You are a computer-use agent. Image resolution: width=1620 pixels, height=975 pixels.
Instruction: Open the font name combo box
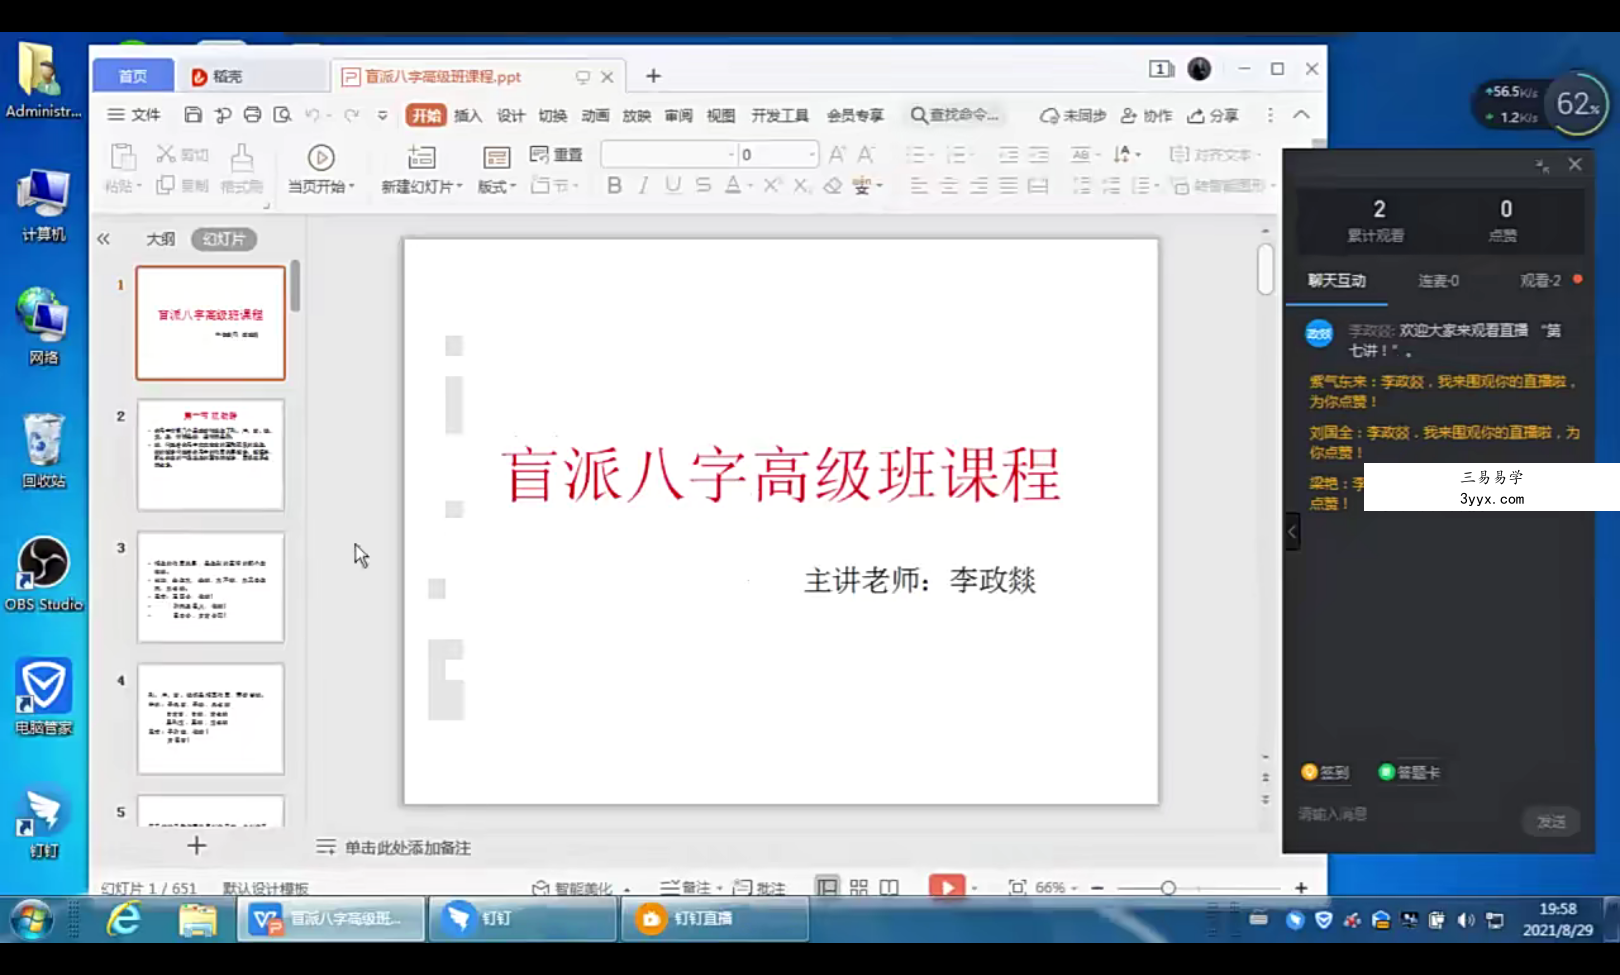pos(668,154)
